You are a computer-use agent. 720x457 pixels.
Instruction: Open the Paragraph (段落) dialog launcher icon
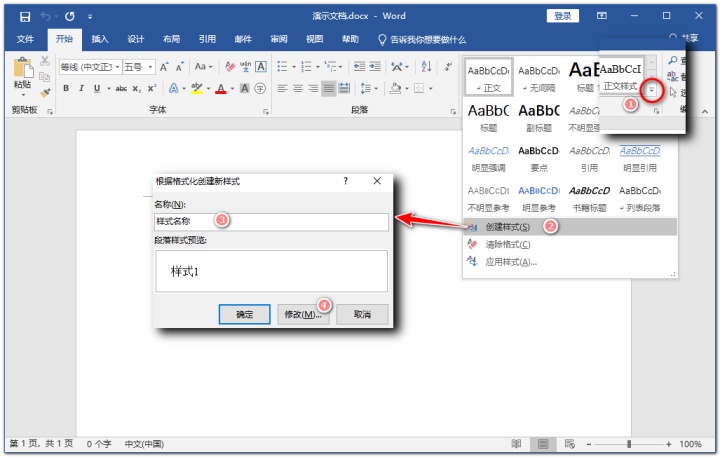pos(453,112)
